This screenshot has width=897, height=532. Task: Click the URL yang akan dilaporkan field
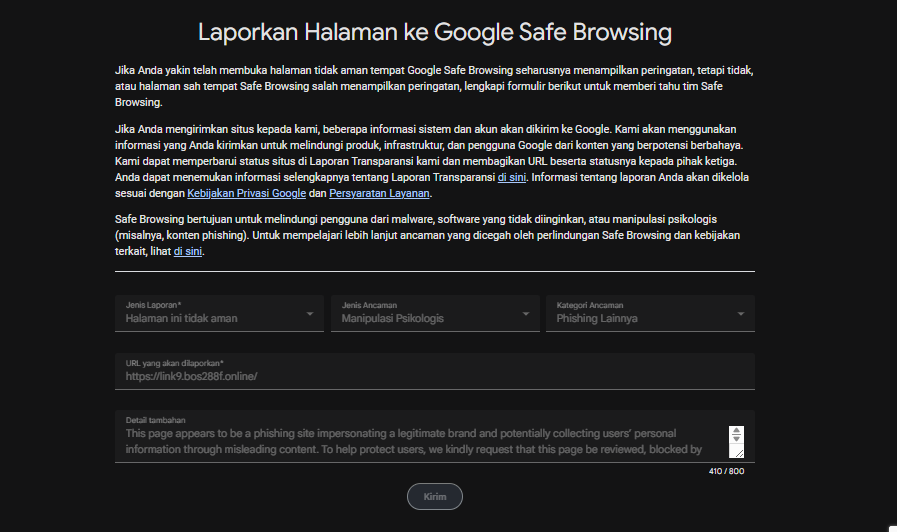click(x=435, y=371)
